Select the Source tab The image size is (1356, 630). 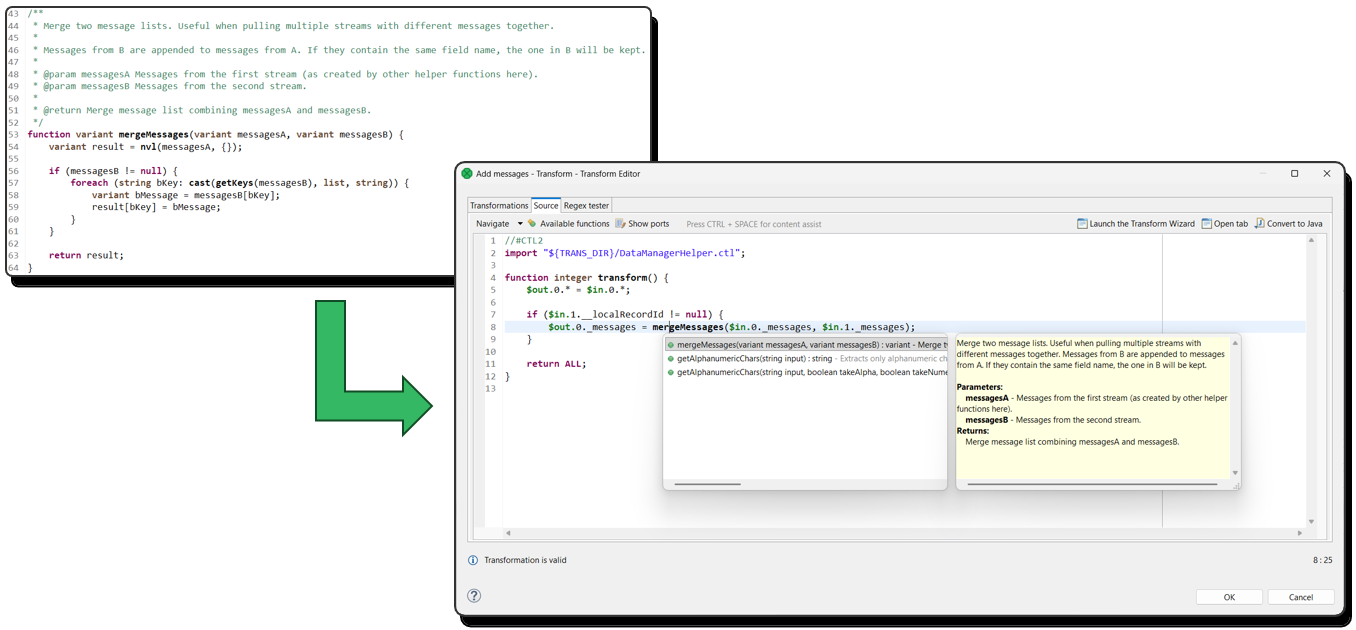pos(546,205)
